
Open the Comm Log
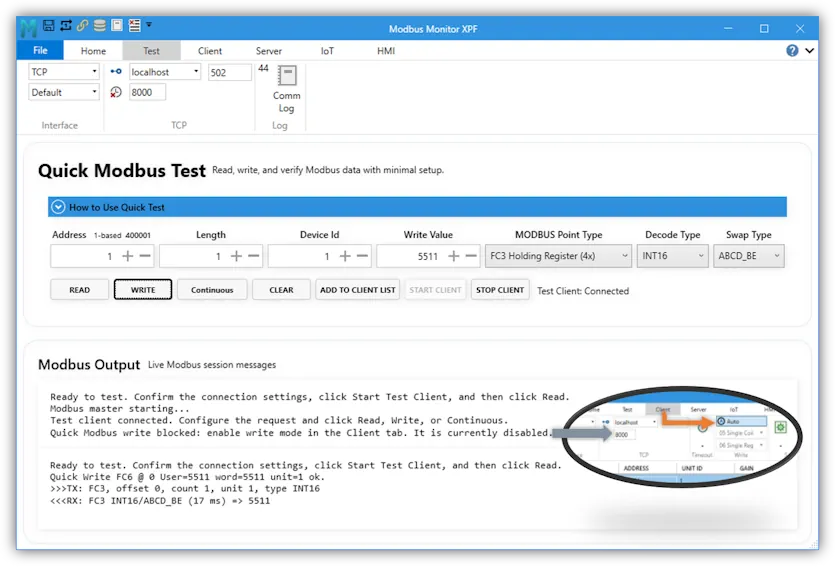click(286, 89)
